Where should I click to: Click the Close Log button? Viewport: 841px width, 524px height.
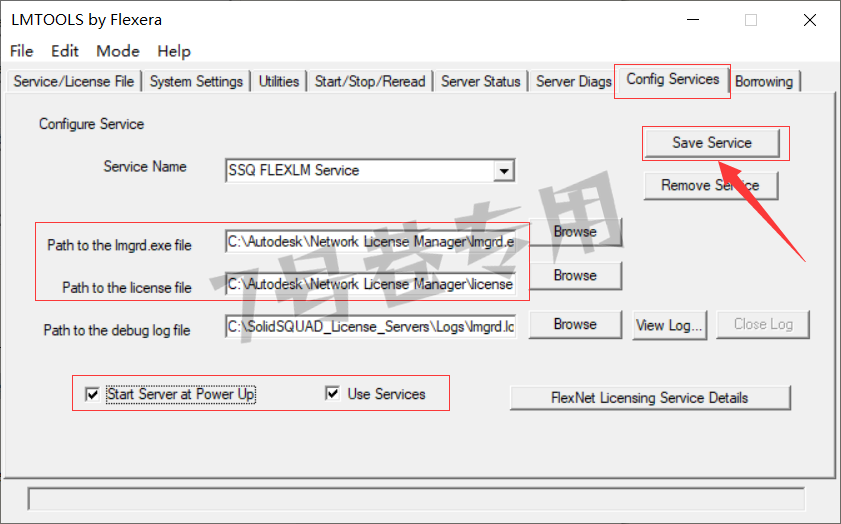(x=763, y=324)
